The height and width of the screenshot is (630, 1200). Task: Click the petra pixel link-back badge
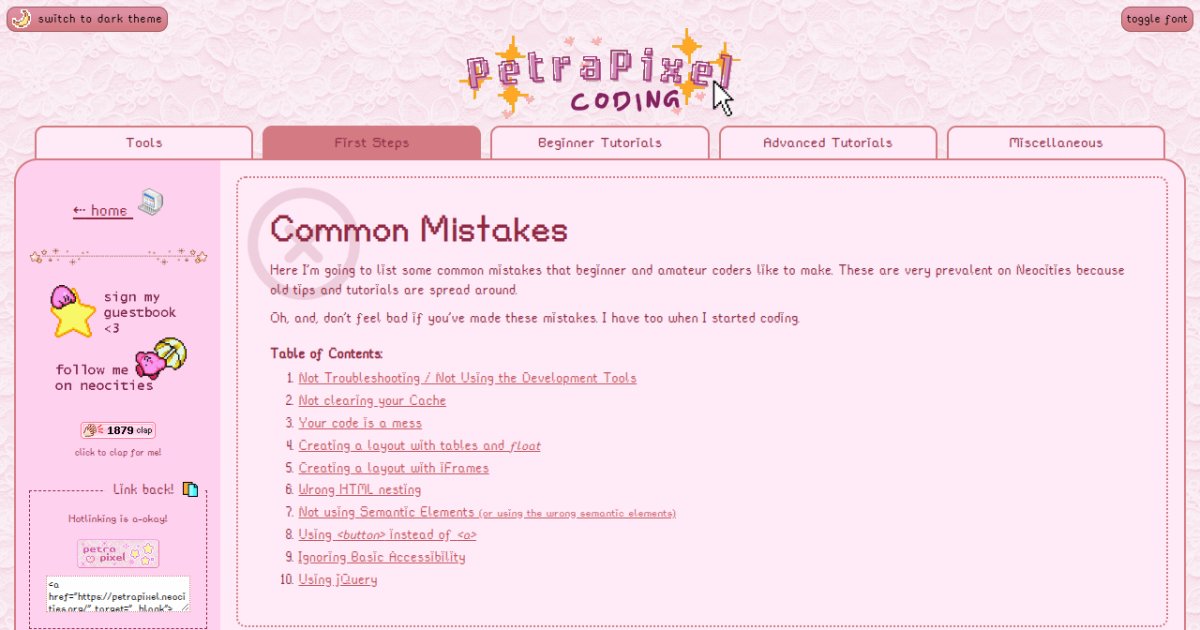point(118,553)
